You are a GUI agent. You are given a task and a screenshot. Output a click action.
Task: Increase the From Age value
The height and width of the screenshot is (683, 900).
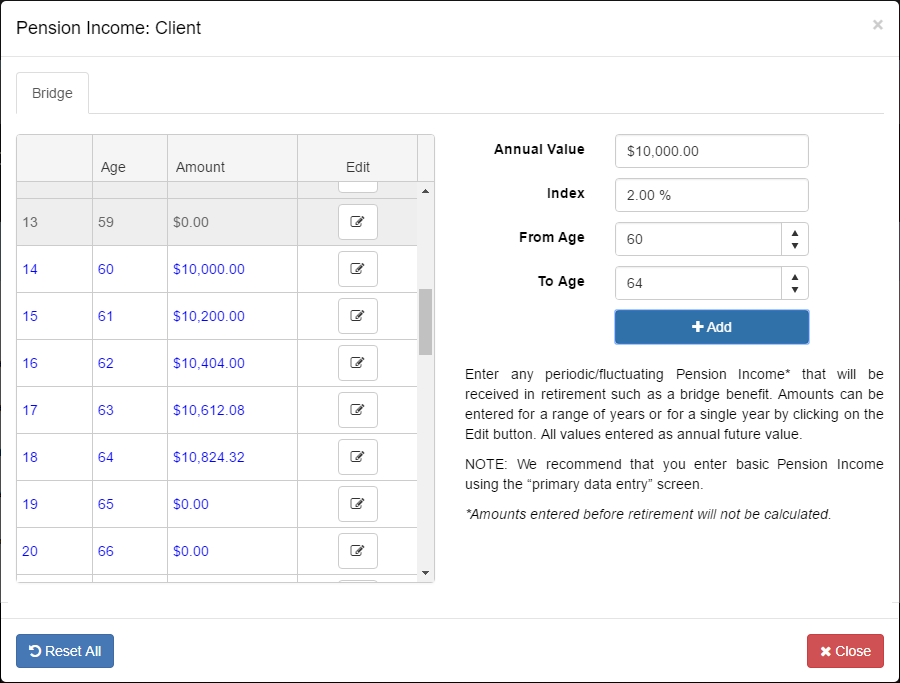coord(794,232)
